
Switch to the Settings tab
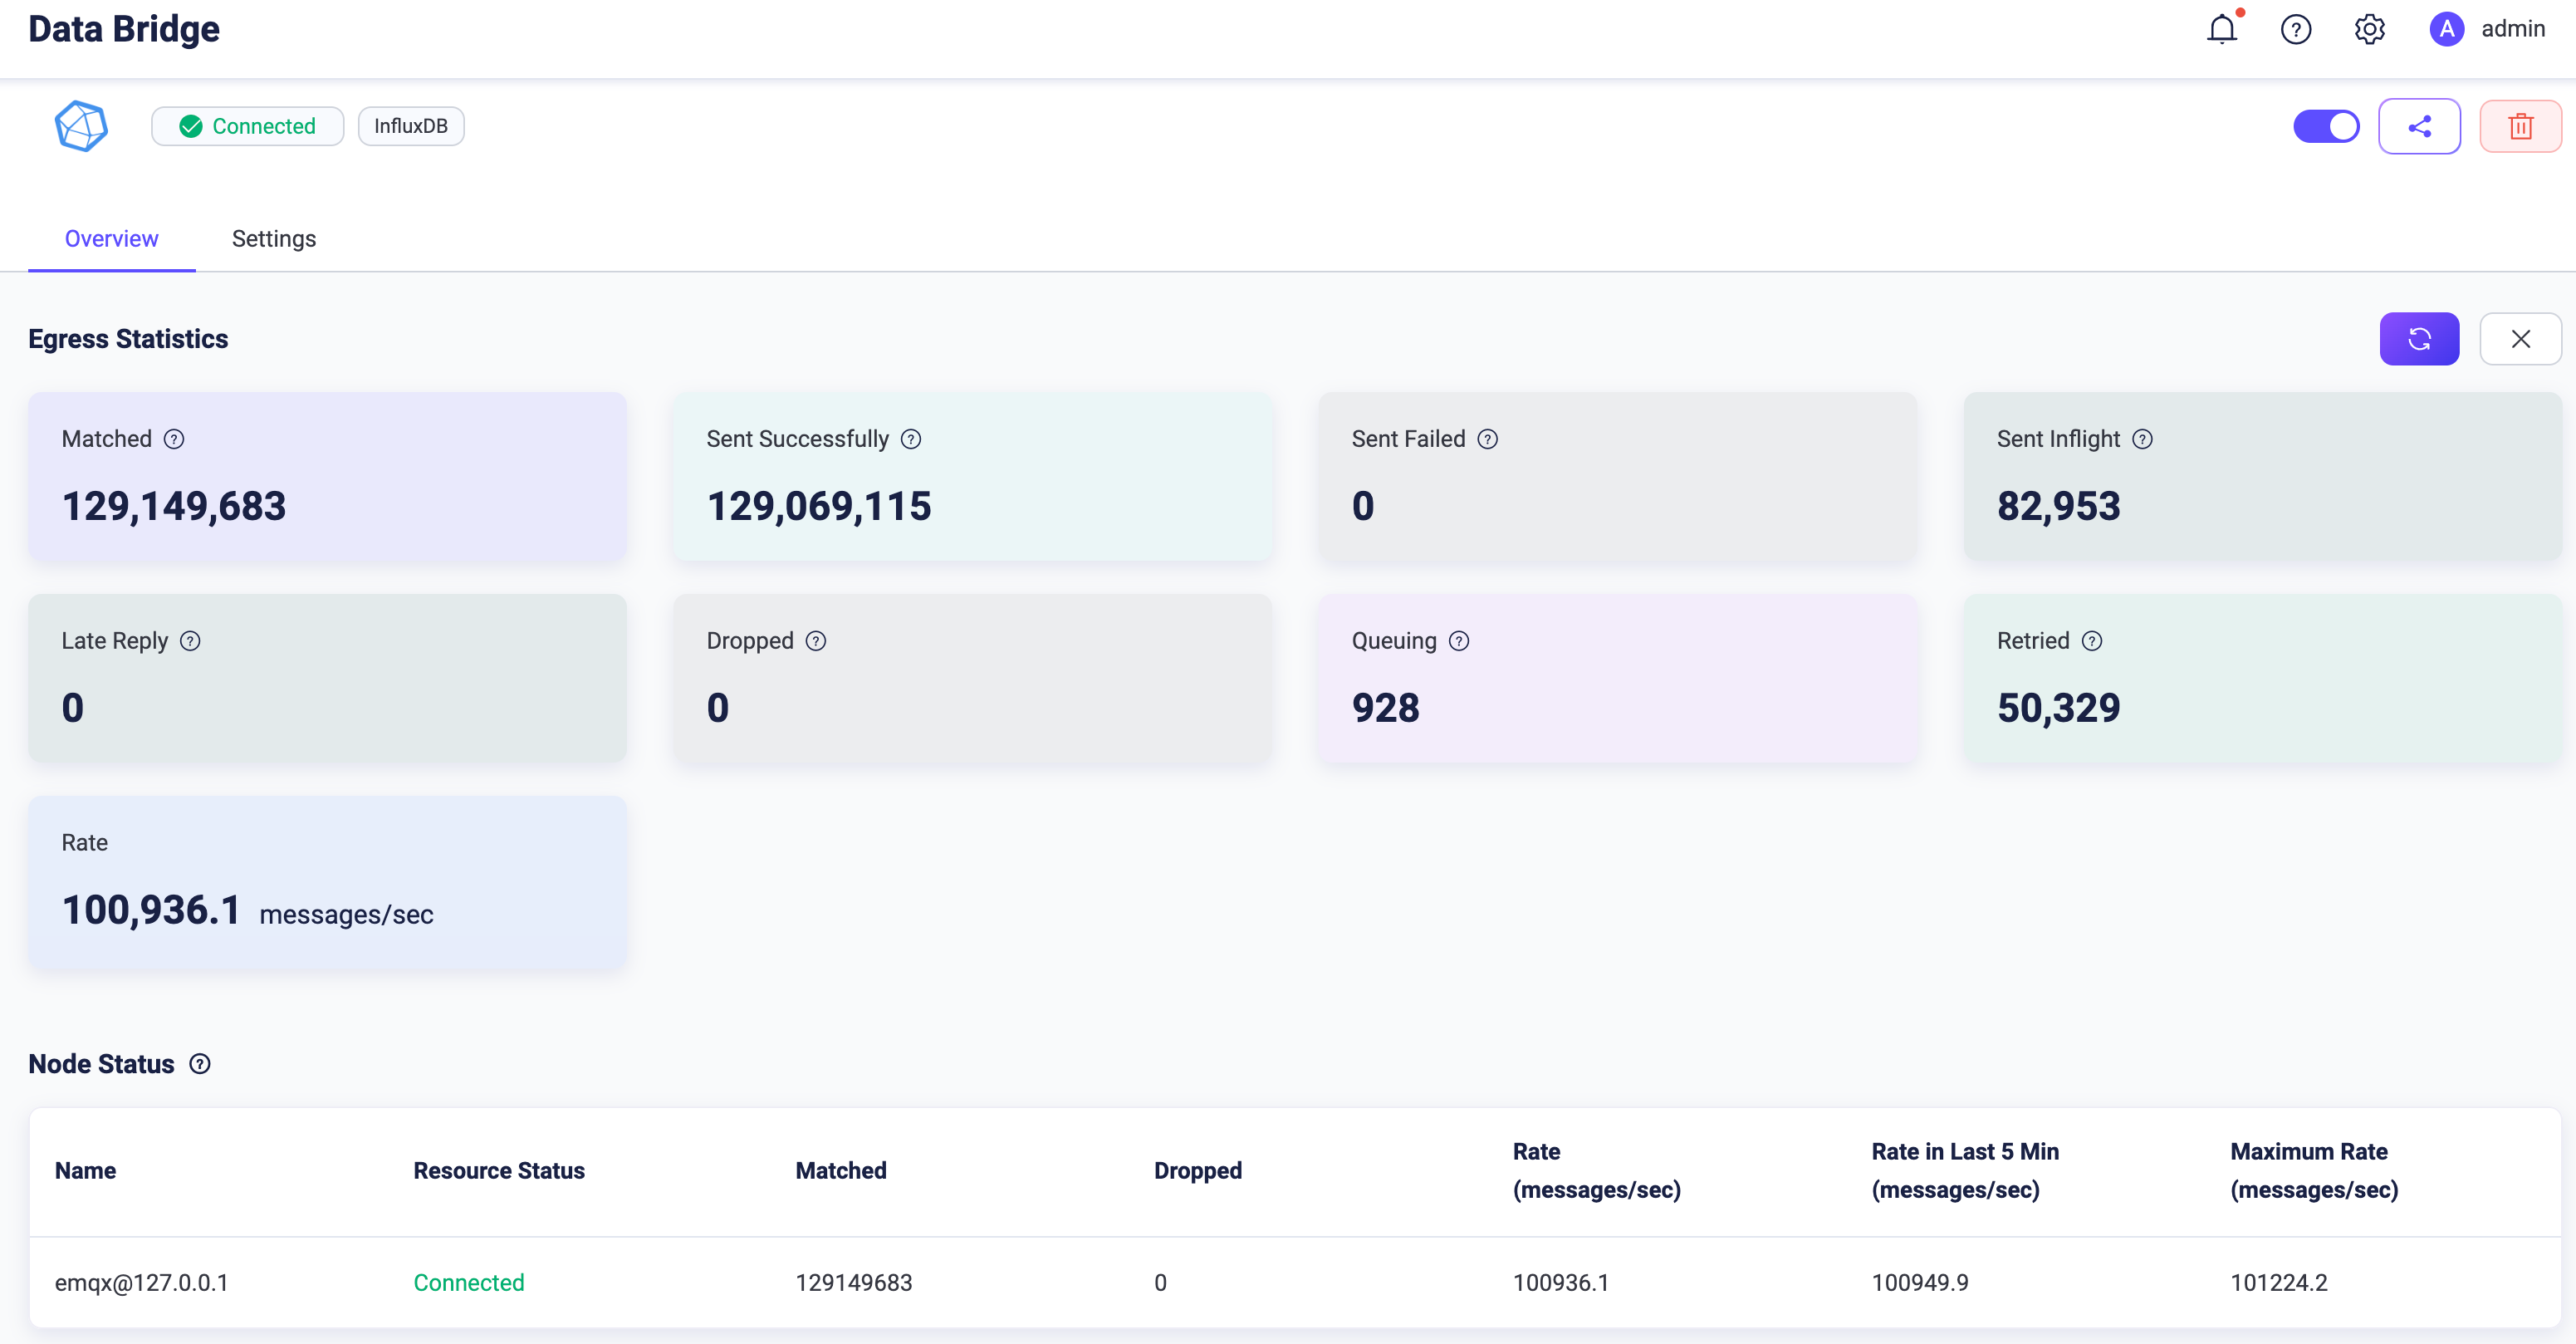(272, 237)
